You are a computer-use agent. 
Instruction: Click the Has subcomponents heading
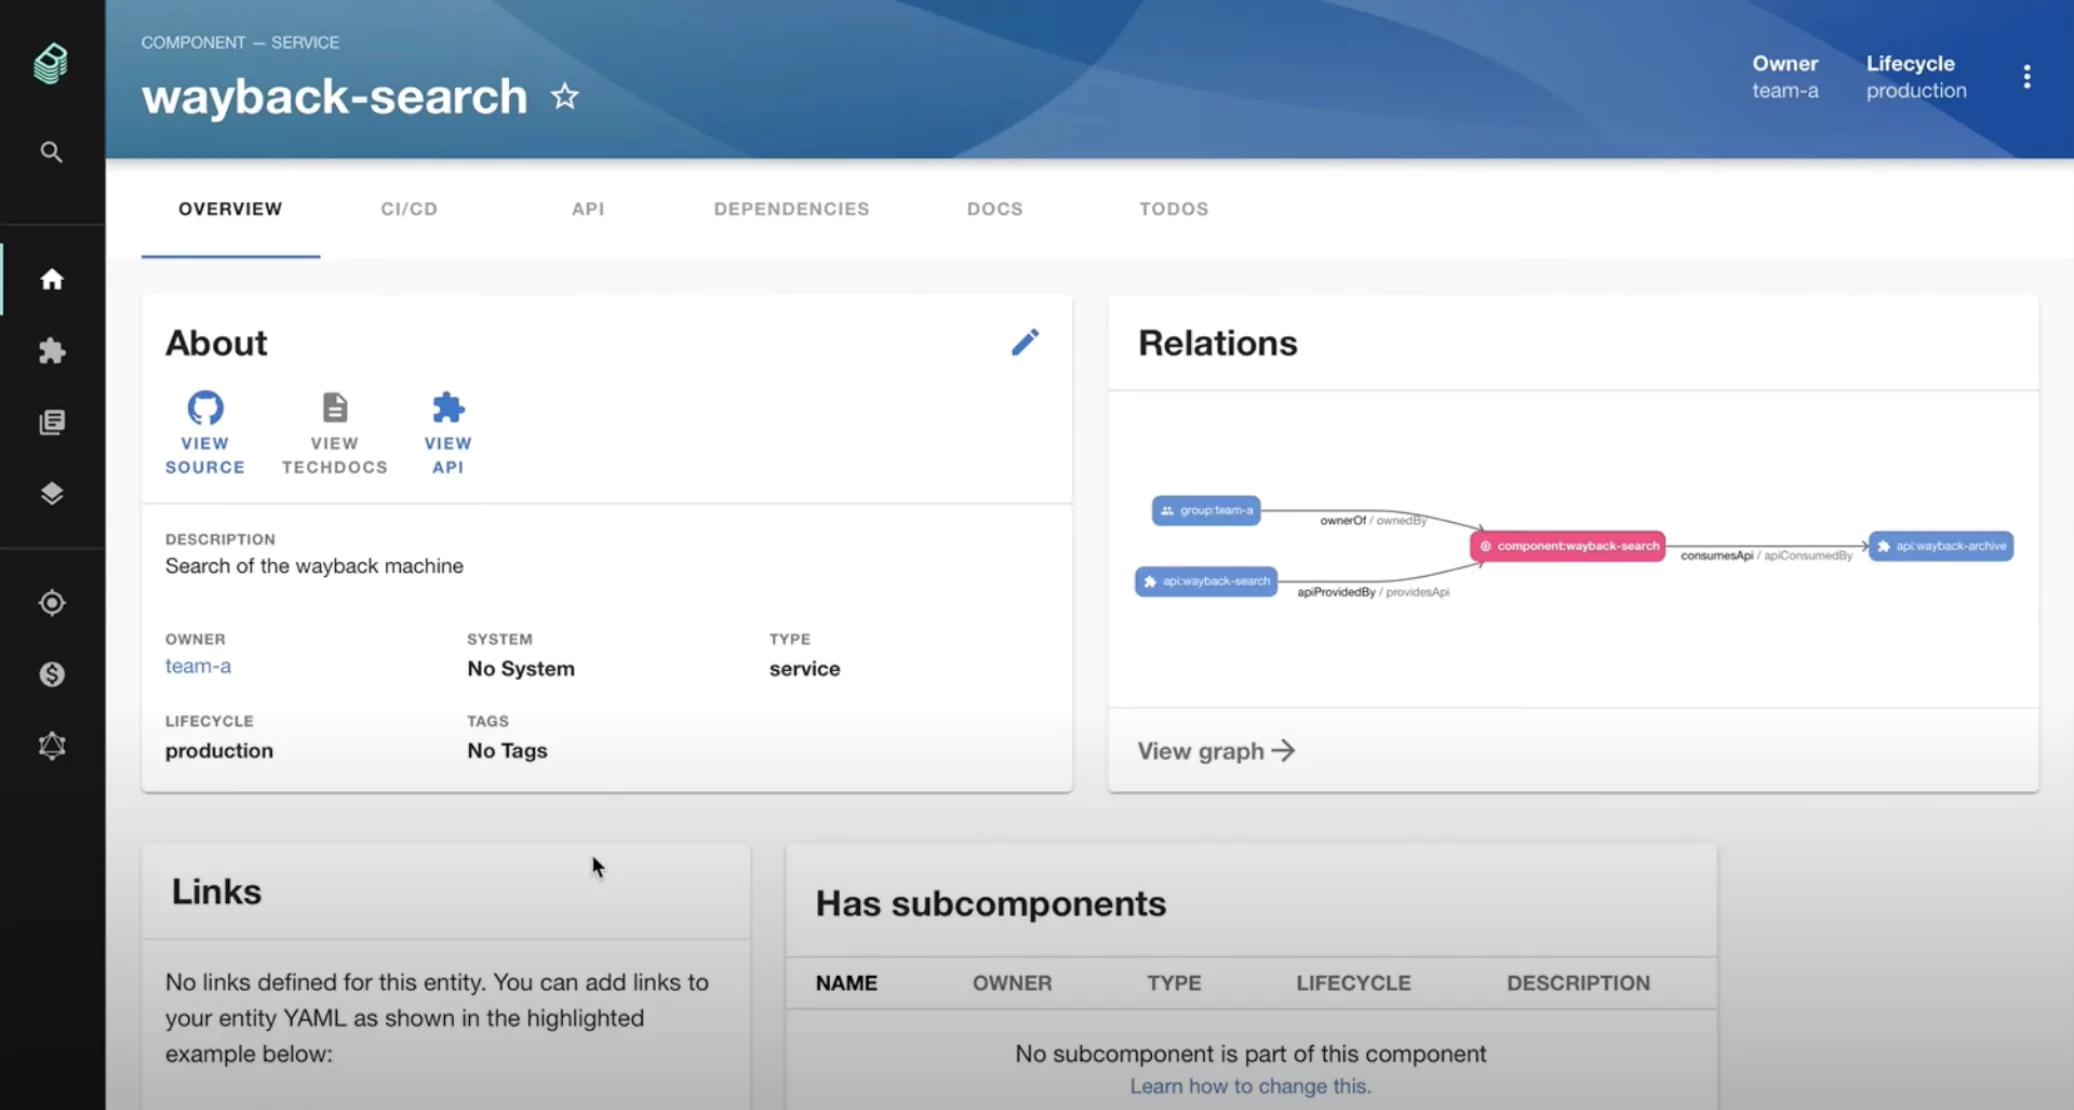(x=991, y=903)
